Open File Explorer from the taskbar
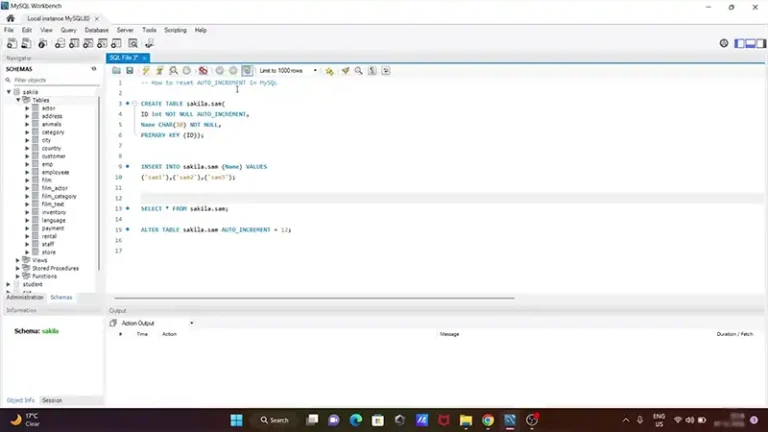Image resolution: width=768 pixels, height=432 pixels. coord(466,420)
